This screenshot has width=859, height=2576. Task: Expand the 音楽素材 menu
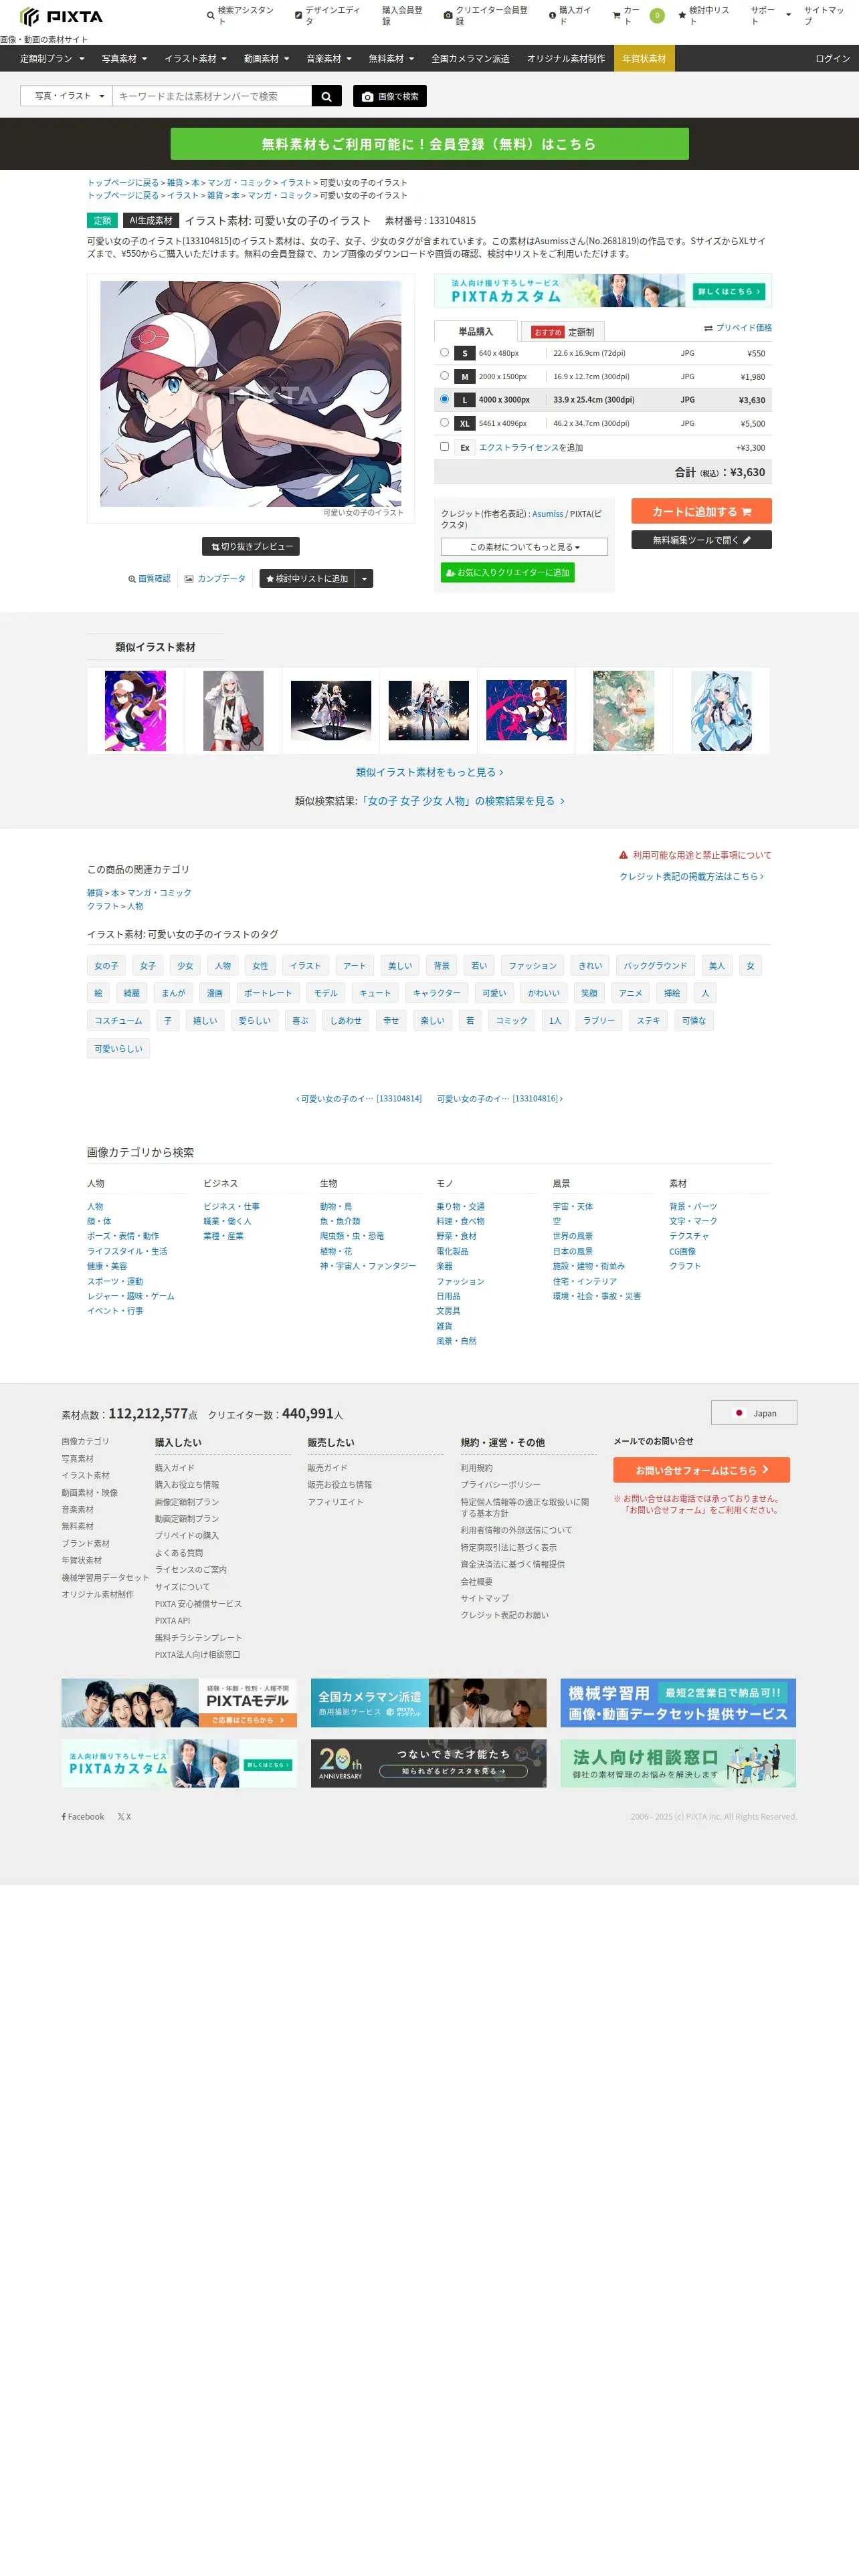329,59
